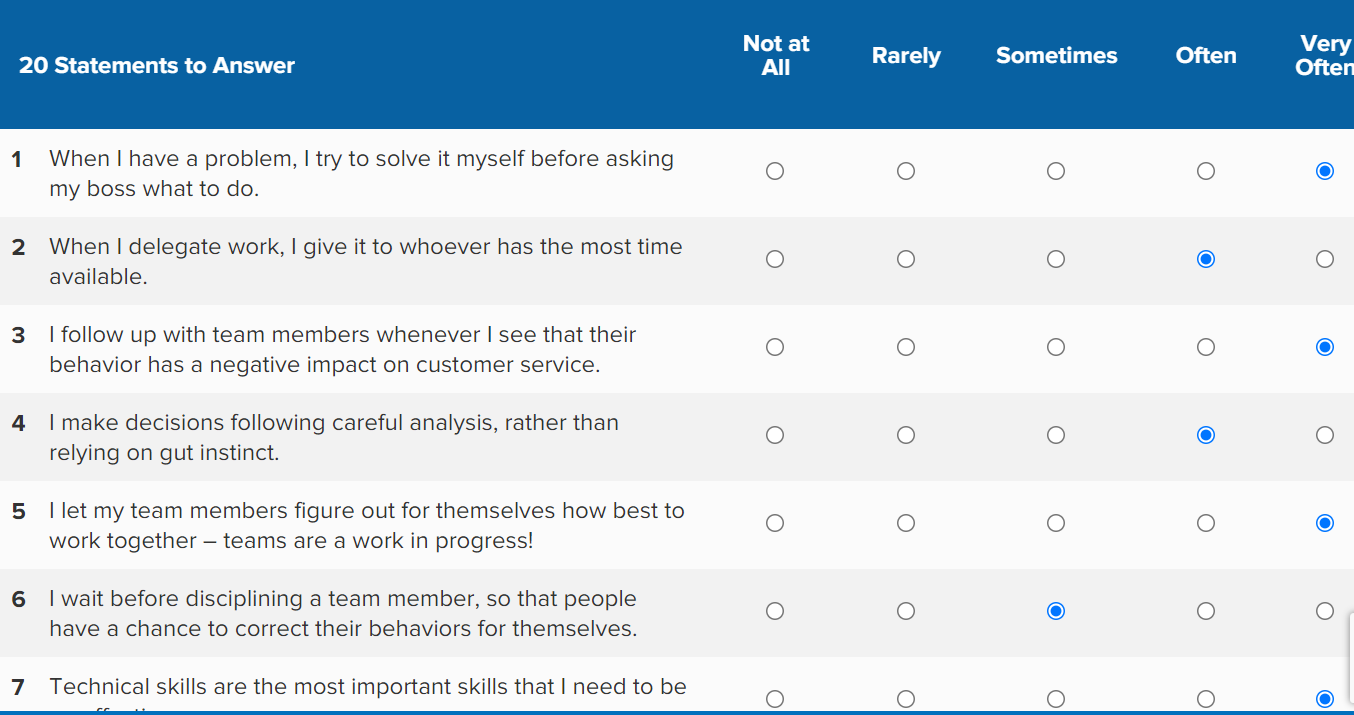The image size is (1354, 715).
Task: Choose 'Very Often' for statement 6
Action: tap(1325, 611)
